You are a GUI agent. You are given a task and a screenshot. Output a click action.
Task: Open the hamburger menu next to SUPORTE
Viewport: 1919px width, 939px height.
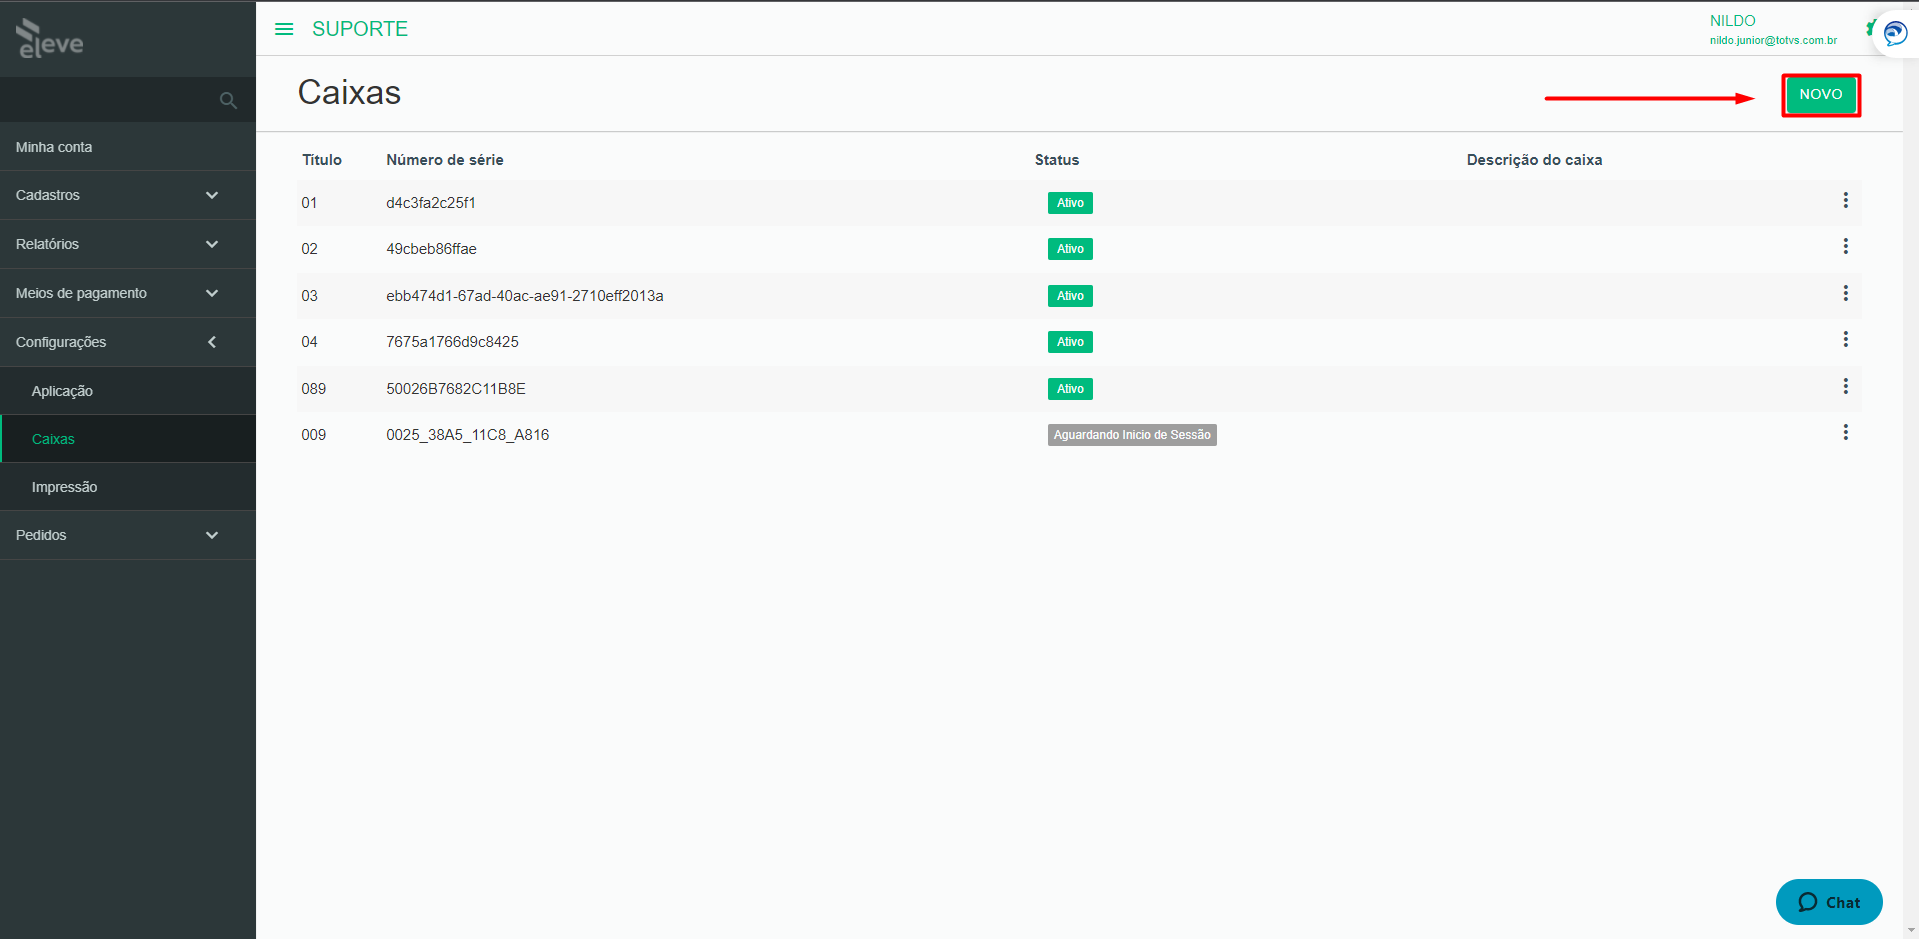point(284,29)
